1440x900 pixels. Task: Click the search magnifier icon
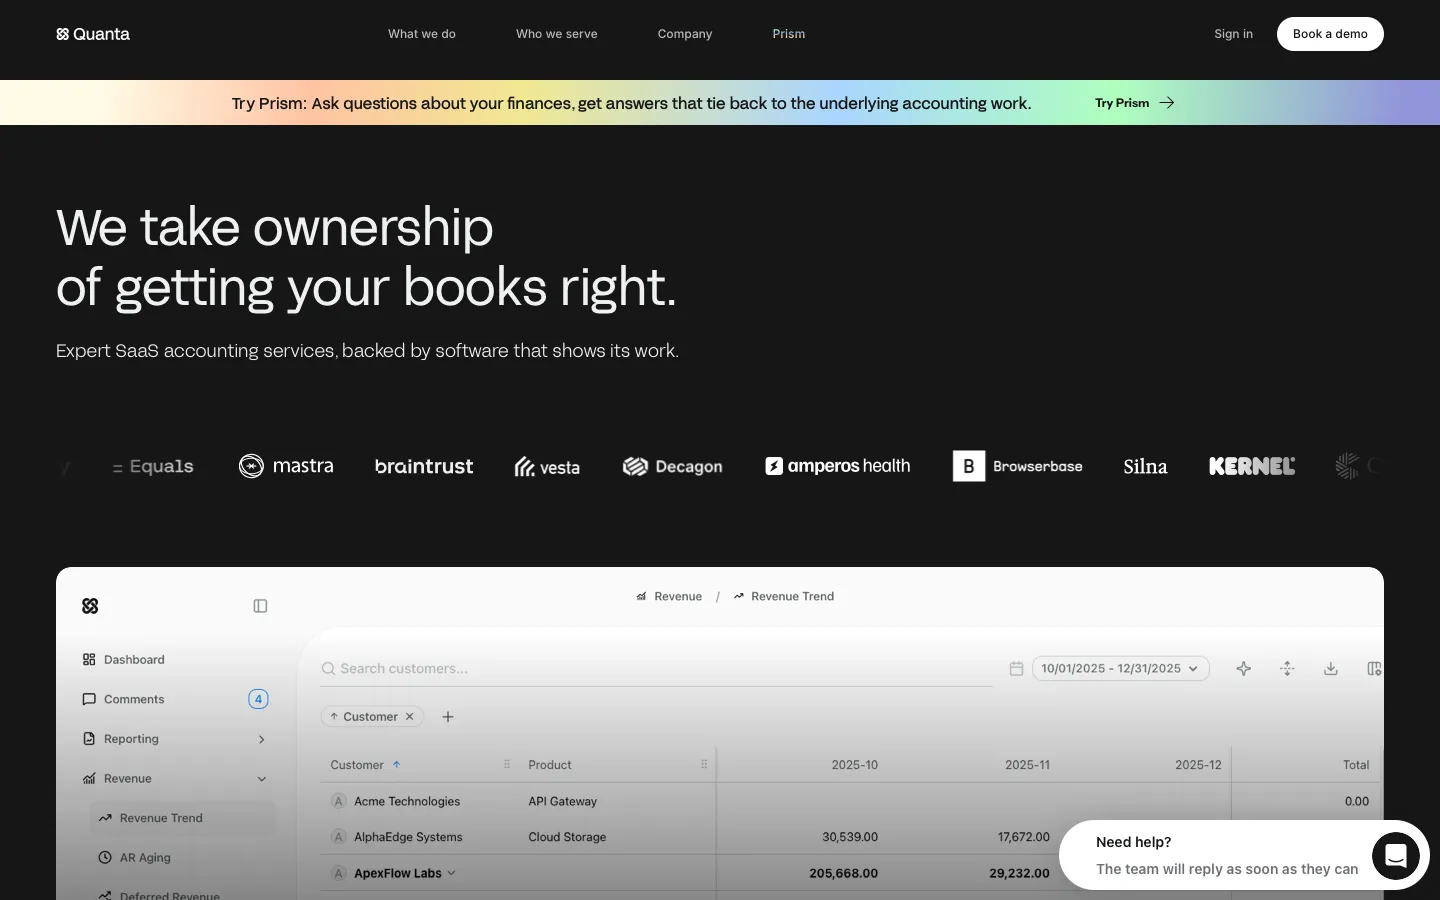(328, 668)
